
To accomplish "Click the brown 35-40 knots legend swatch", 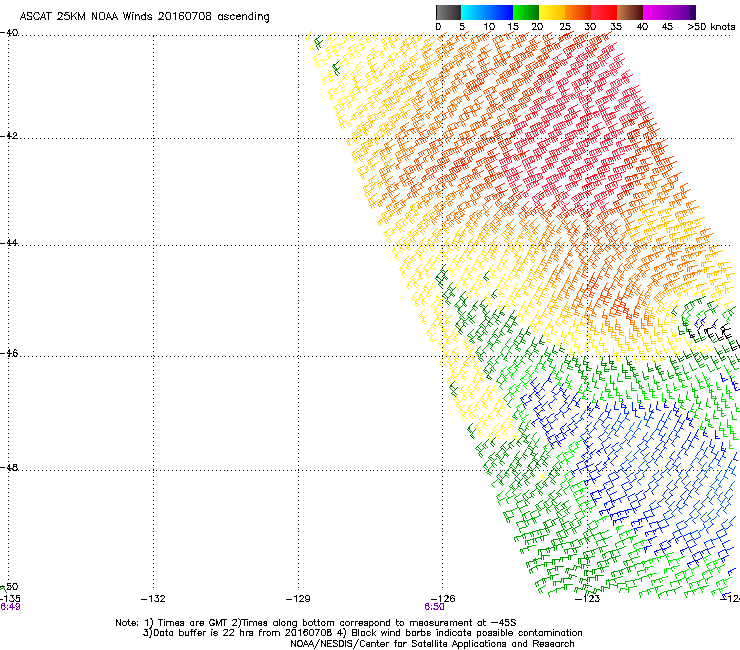I will (630, 12).
